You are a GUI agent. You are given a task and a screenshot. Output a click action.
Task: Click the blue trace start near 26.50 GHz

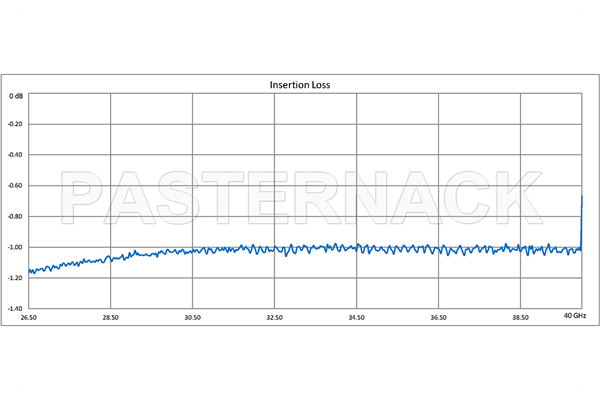(30, 271)
